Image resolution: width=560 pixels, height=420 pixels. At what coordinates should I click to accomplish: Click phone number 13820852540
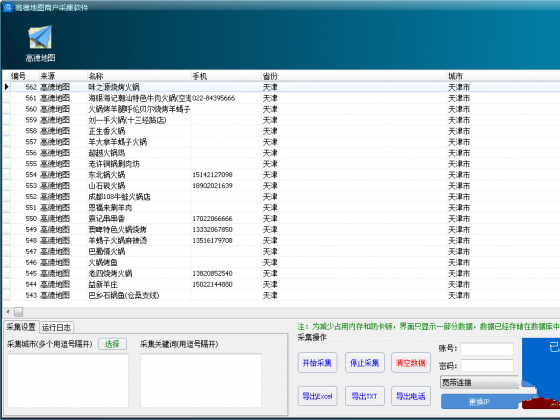coord(212,274)
